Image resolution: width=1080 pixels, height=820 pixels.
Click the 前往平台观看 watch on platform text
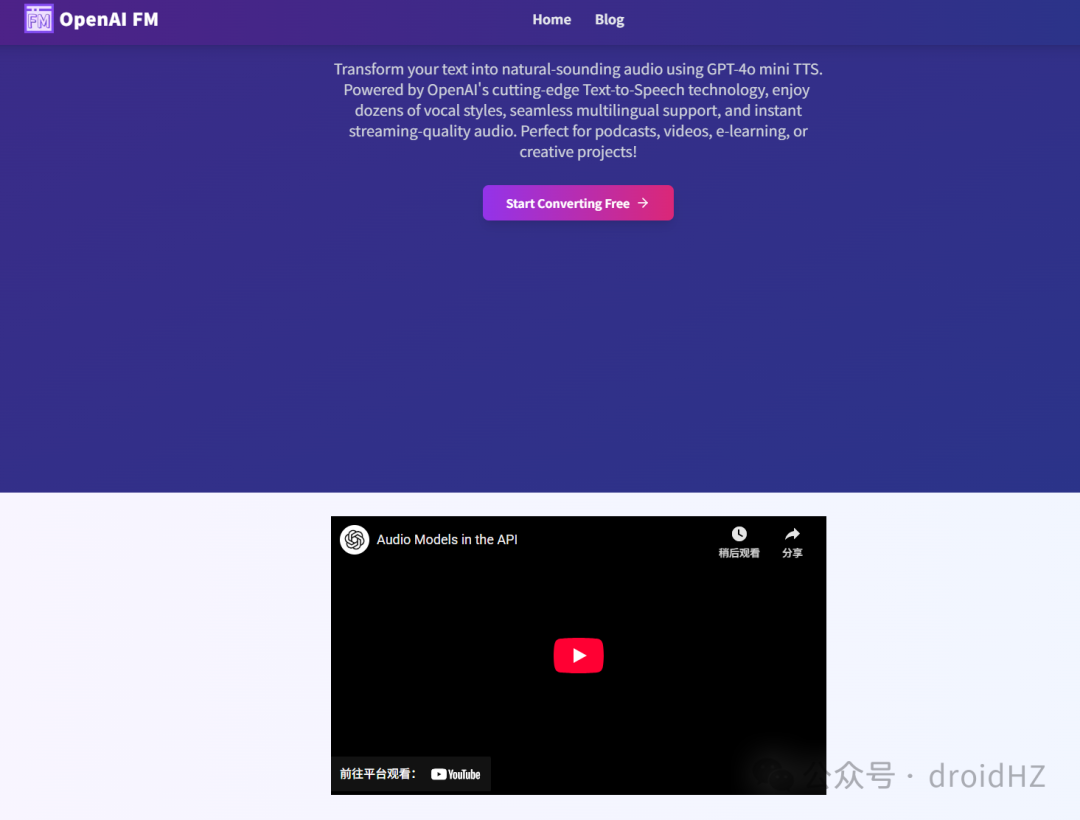pos(377,774)
